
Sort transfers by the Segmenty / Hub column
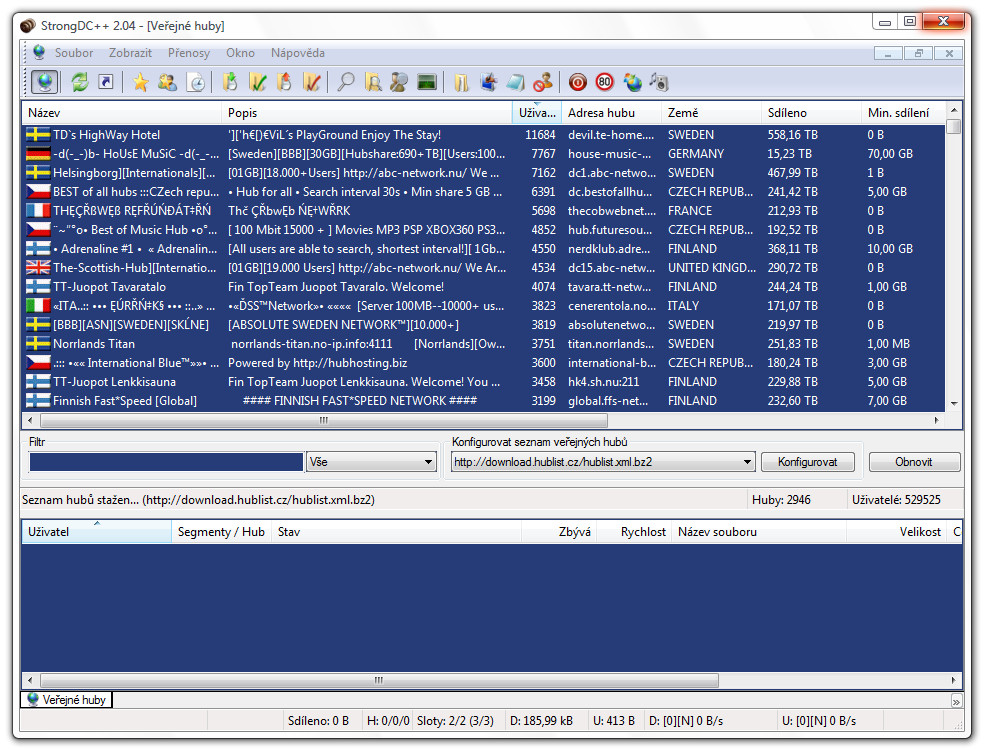click(221, 532)
